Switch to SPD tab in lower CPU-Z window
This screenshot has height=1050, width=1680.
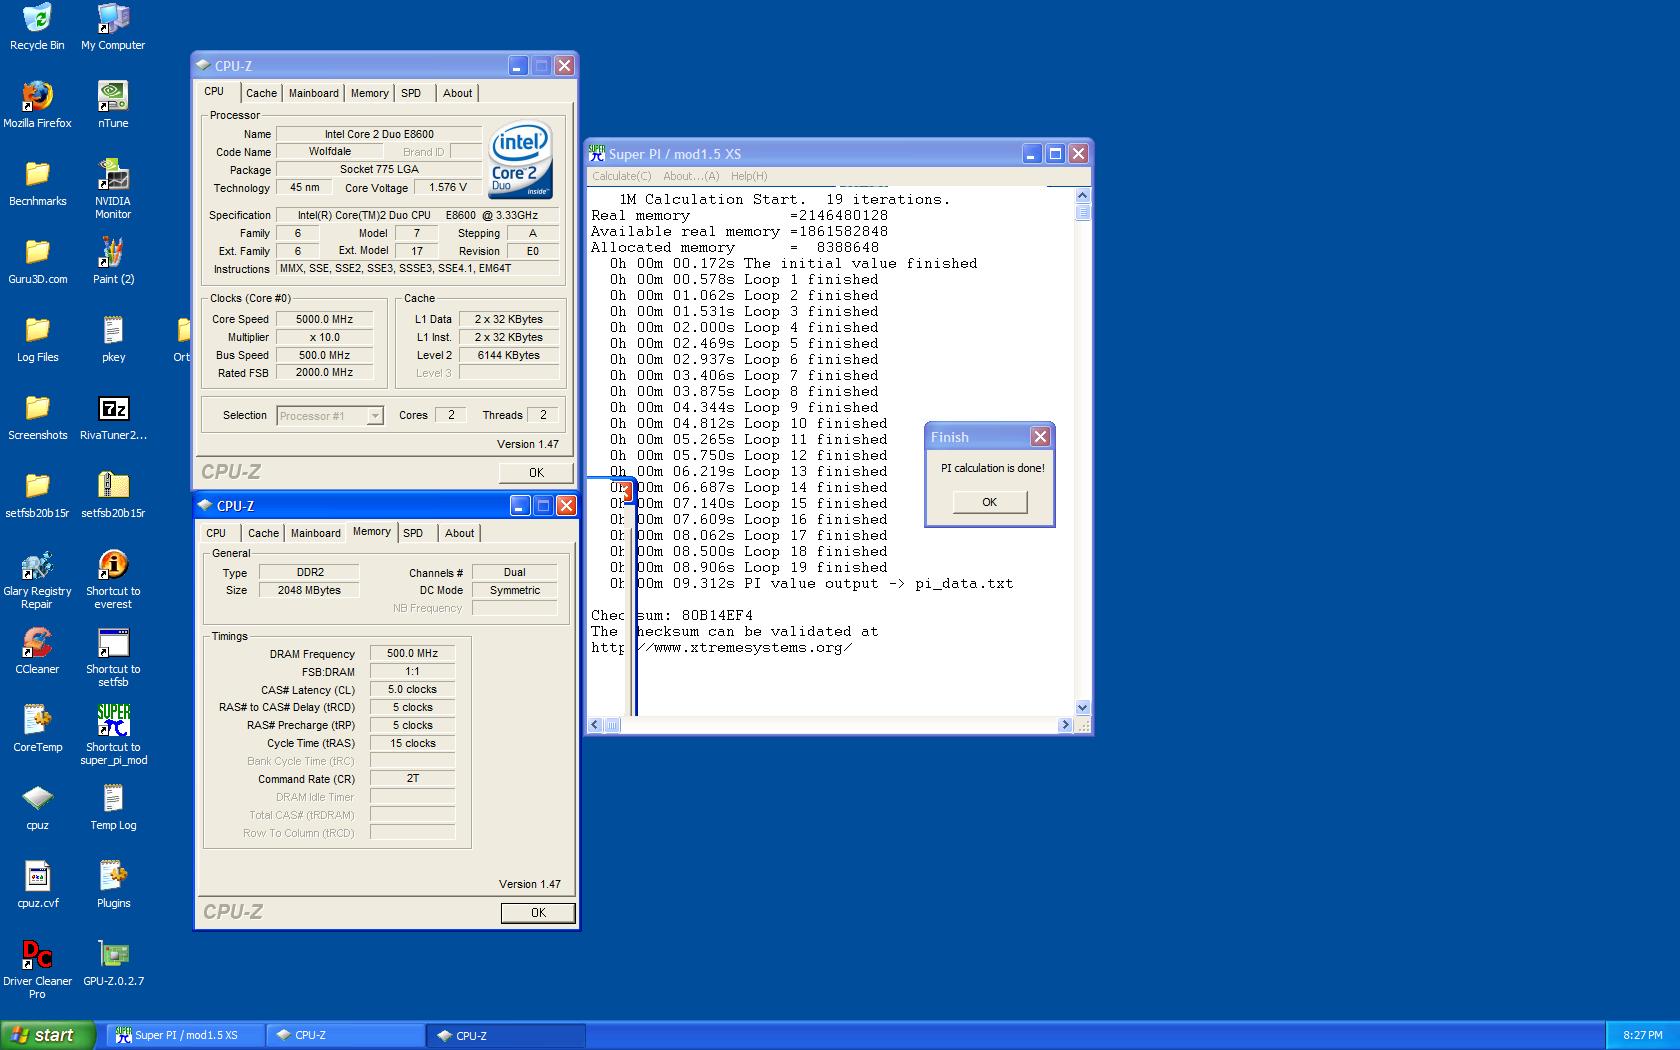tap(413, 533)
